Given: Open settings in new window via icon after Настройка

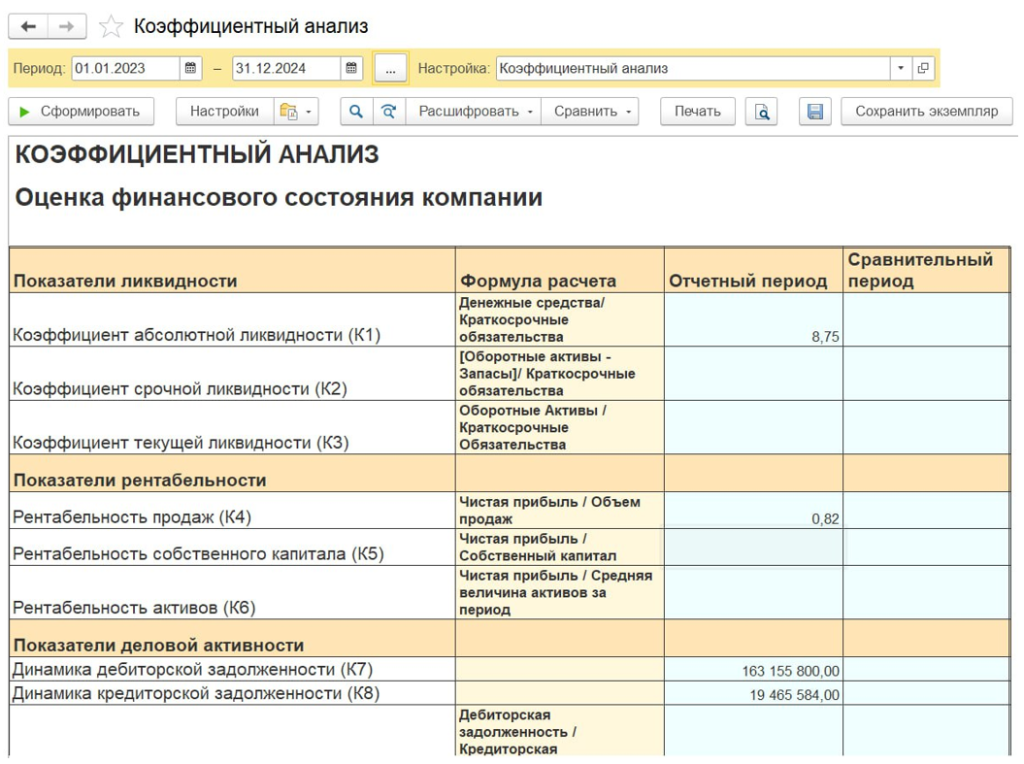Looking at the screenshot, I should coord(924,68).
